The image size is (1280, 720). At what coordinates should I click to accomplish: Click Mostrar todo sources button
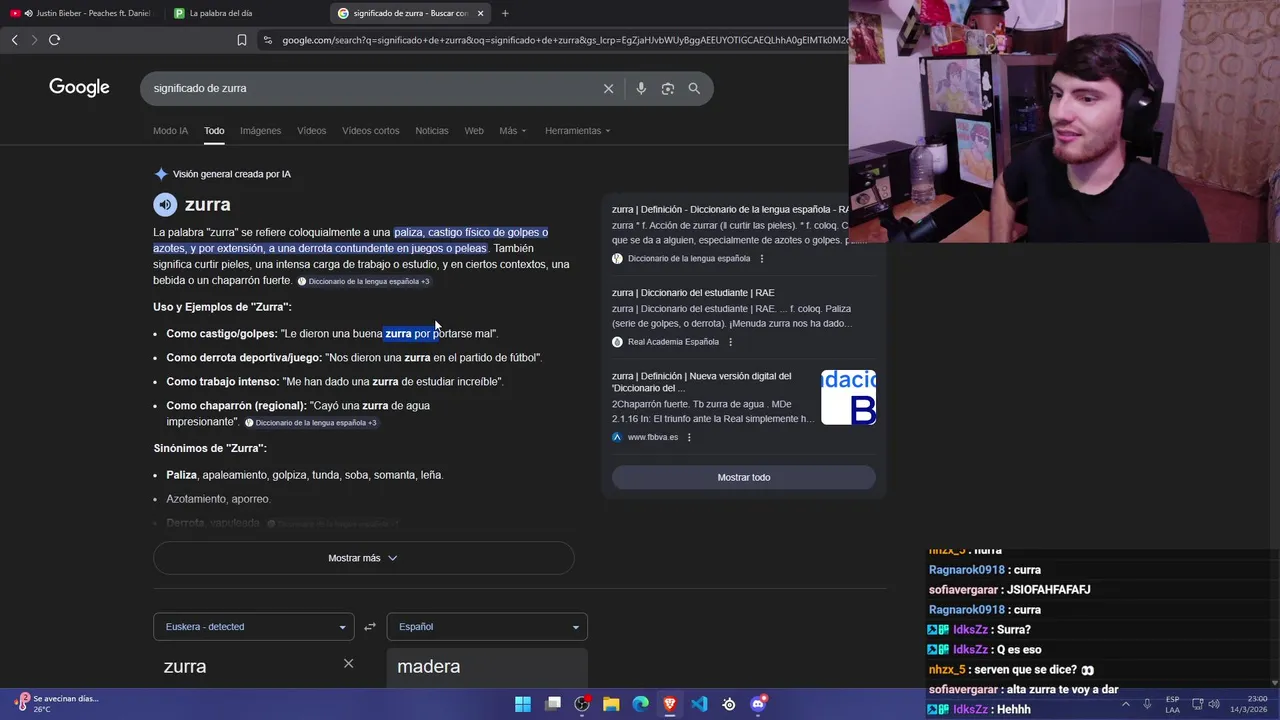coord(743,477)
